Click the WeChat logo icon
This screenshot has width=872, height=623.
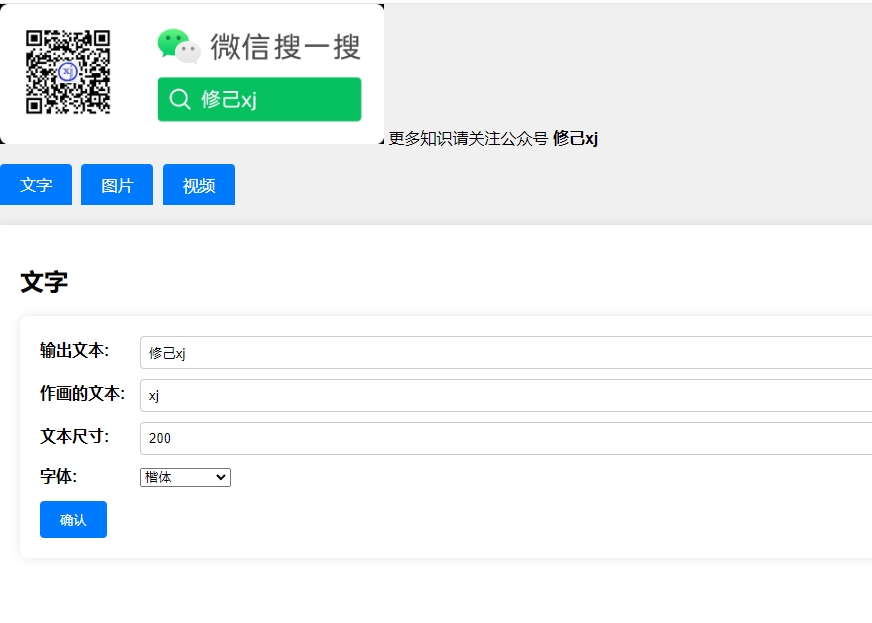[x=179, y=46]
